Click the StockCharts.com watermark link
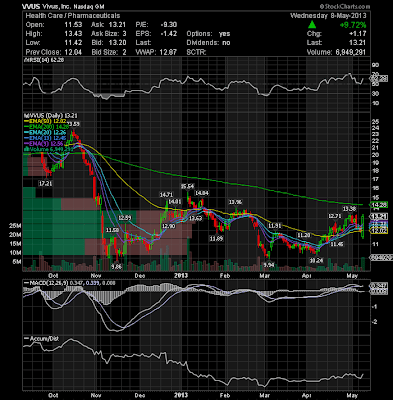The height and width of the screenshot is (400, 393). tap(345, 7)
